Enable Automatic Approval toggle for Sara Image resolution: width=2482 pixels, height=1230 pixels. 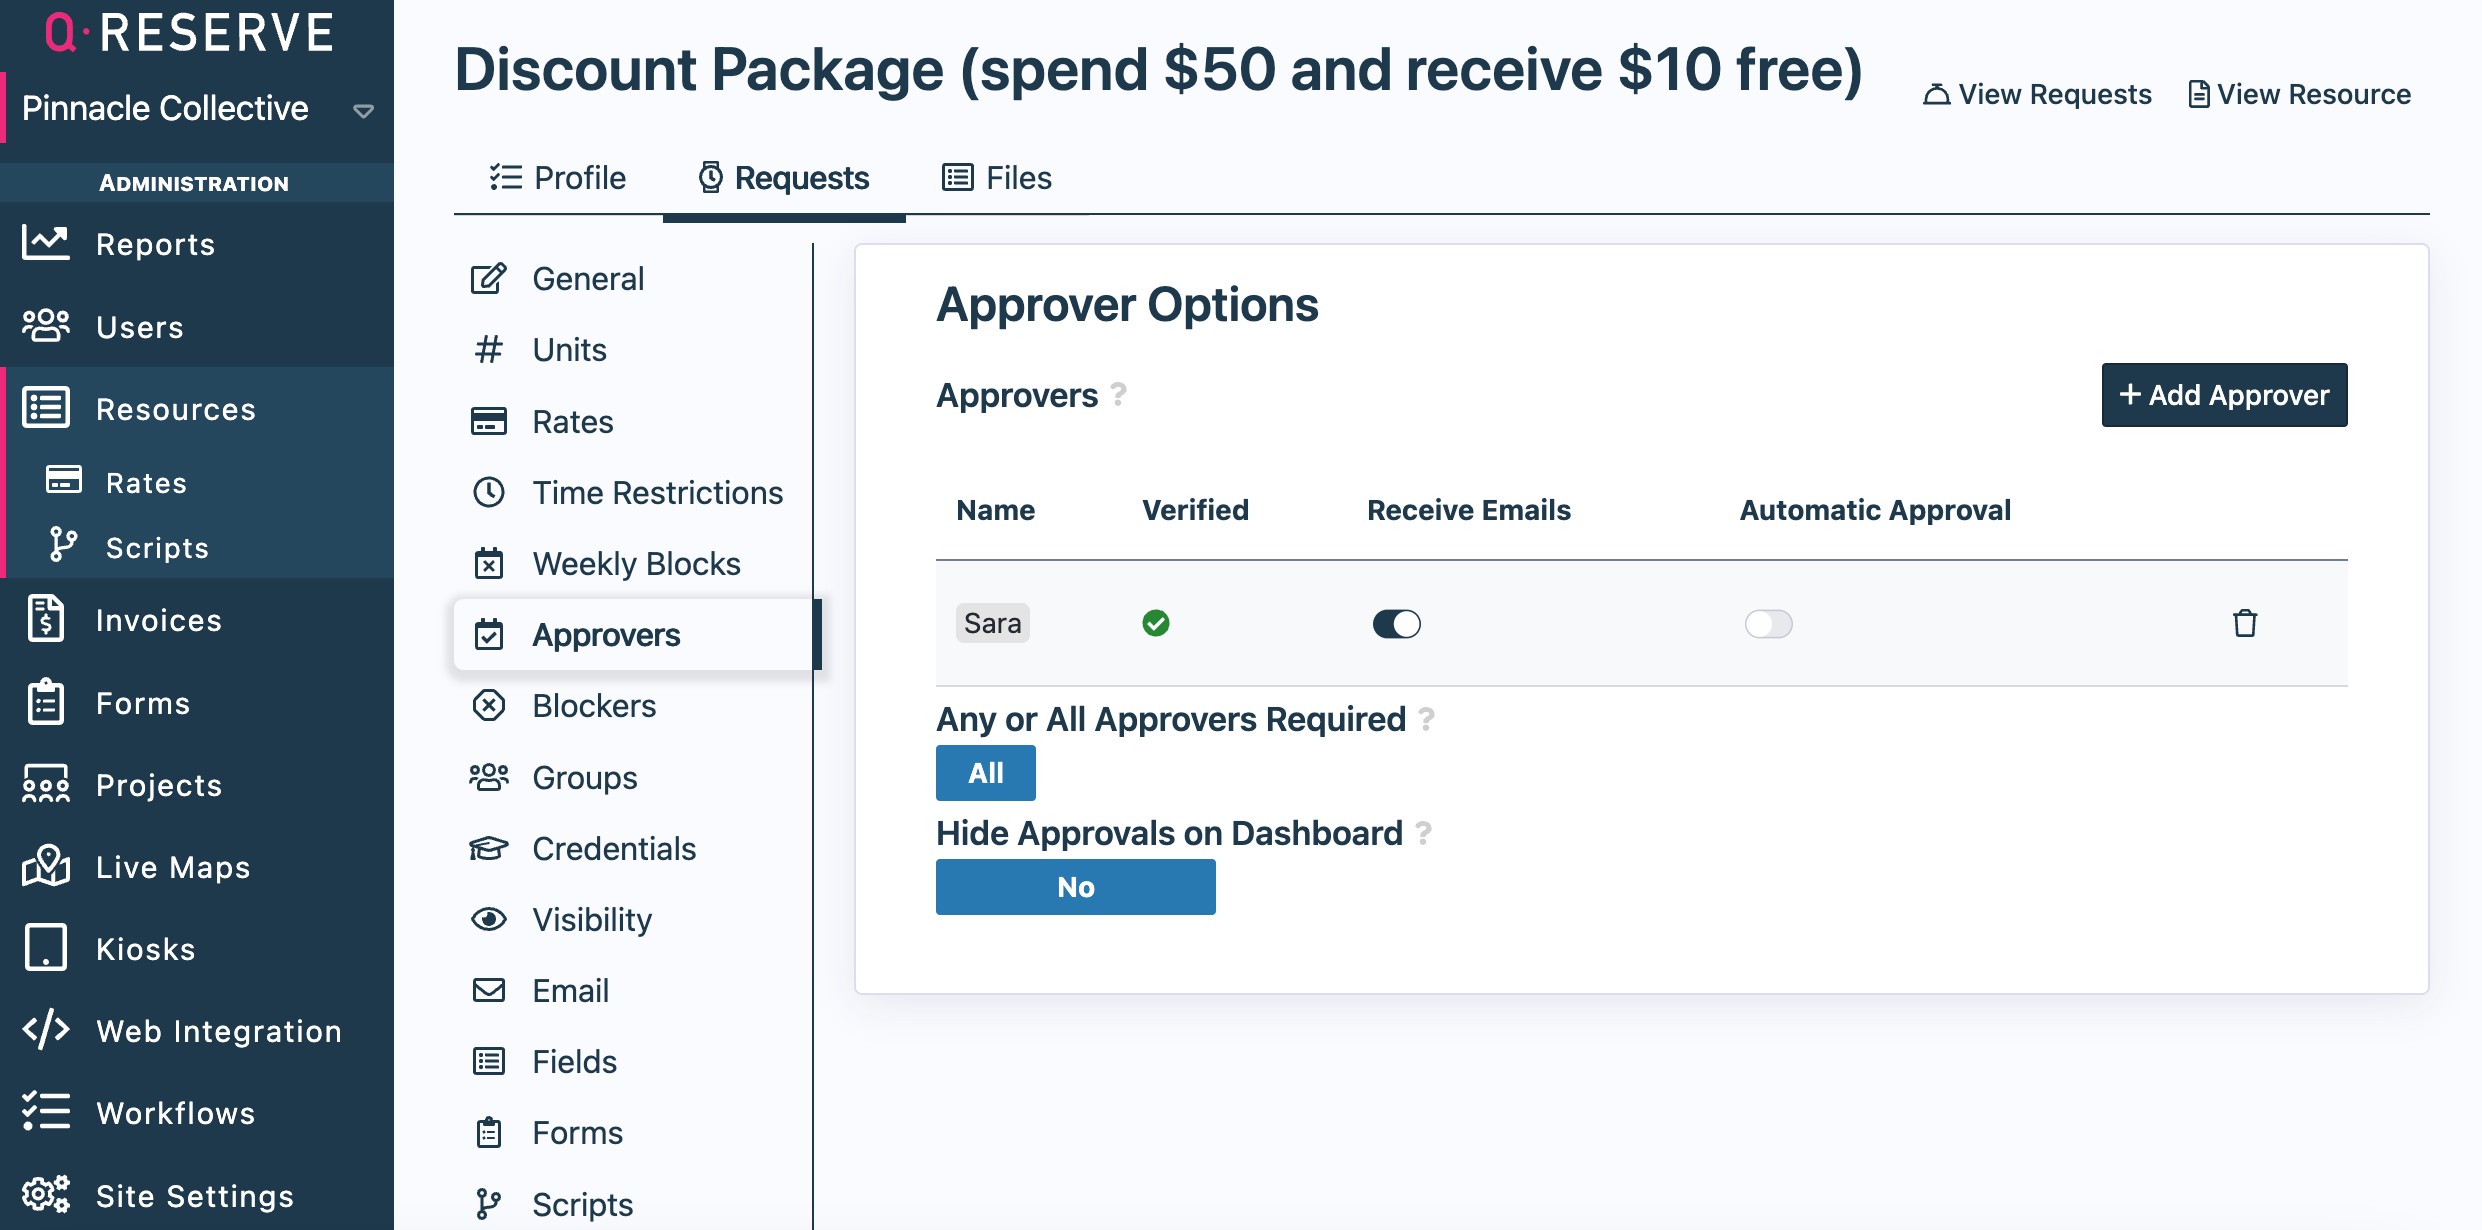(1768, 624)
